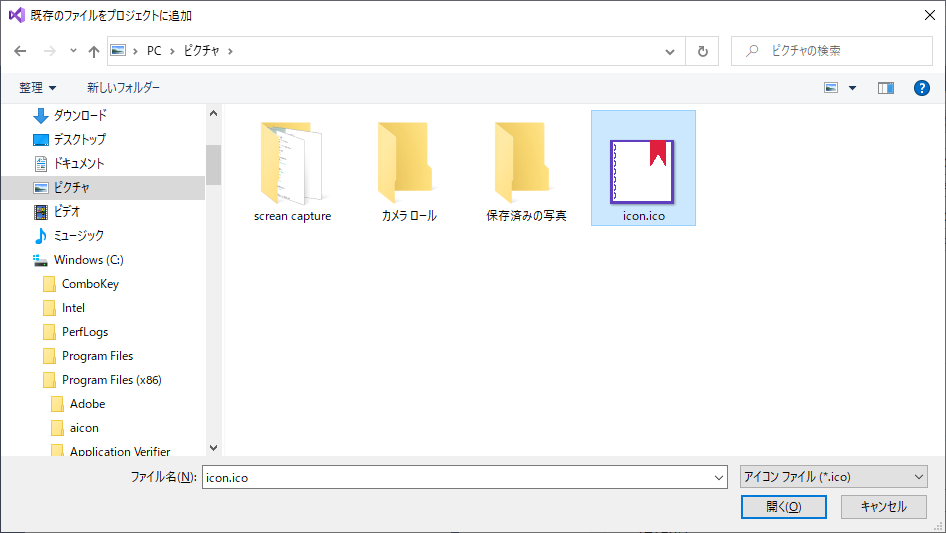Select Program Files in the tree
This screenshot has width=946, height=533.
[97, 356]
